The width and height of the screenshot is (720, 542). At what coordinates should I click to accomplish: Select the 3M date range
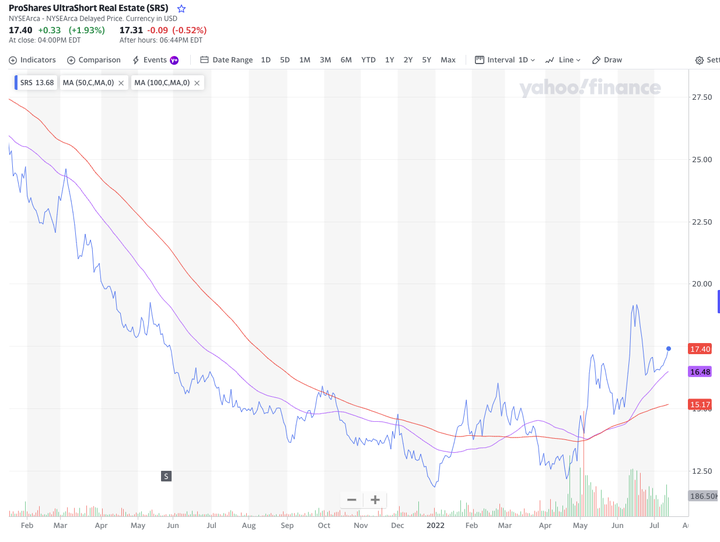tap(325, 60)
